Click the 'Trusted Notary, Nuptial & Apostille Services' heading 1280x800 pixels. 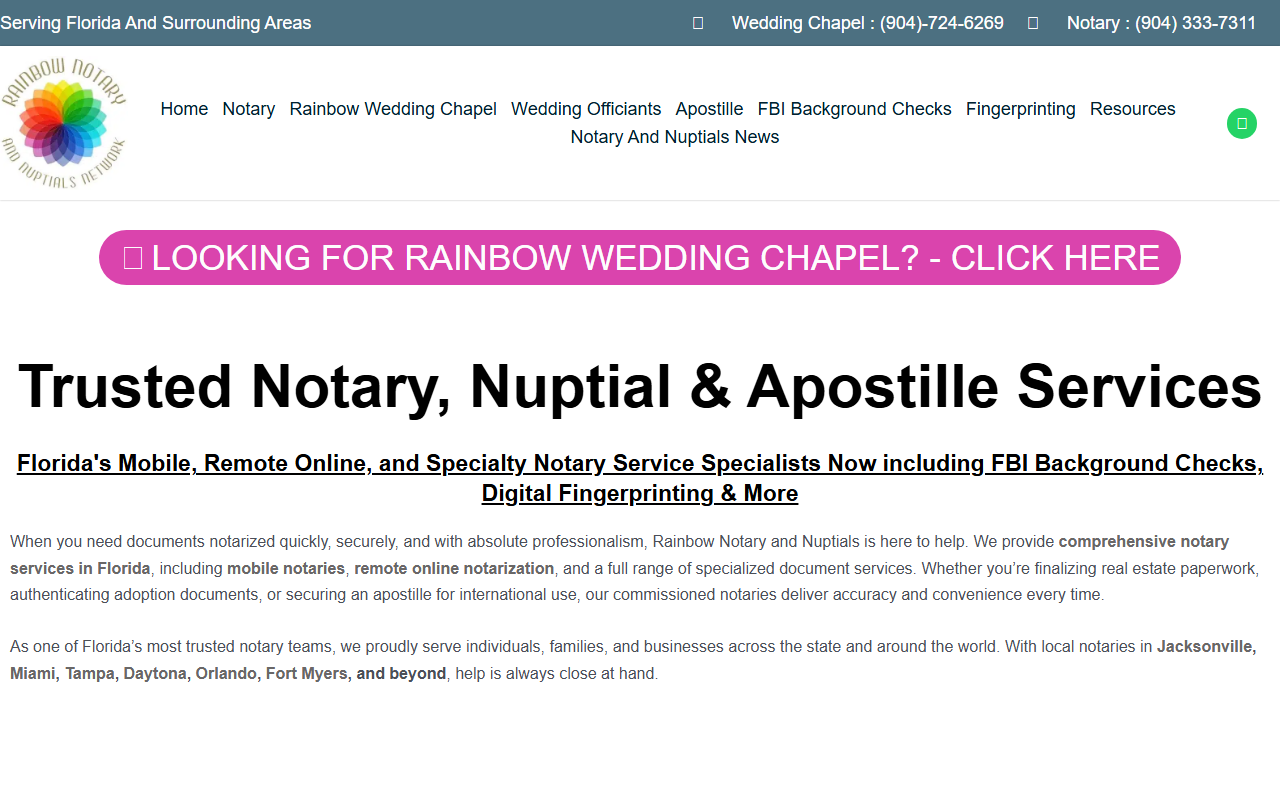point(640,386)
